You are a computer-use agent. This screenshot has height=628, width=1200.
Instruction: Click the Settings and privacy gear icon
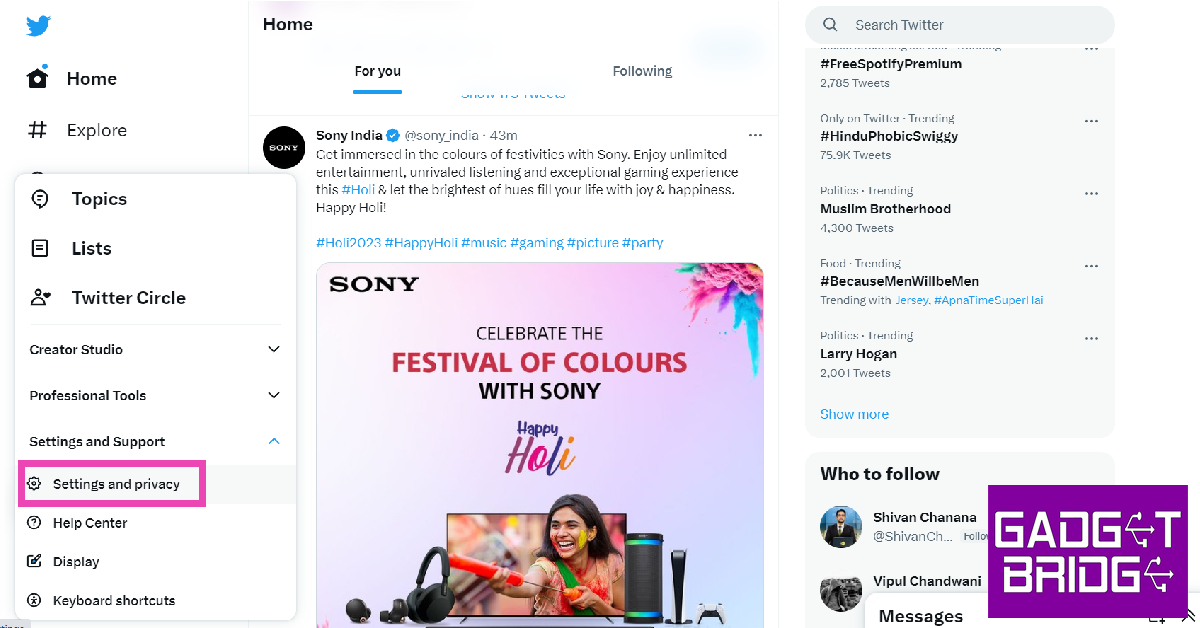coord(34,484)
